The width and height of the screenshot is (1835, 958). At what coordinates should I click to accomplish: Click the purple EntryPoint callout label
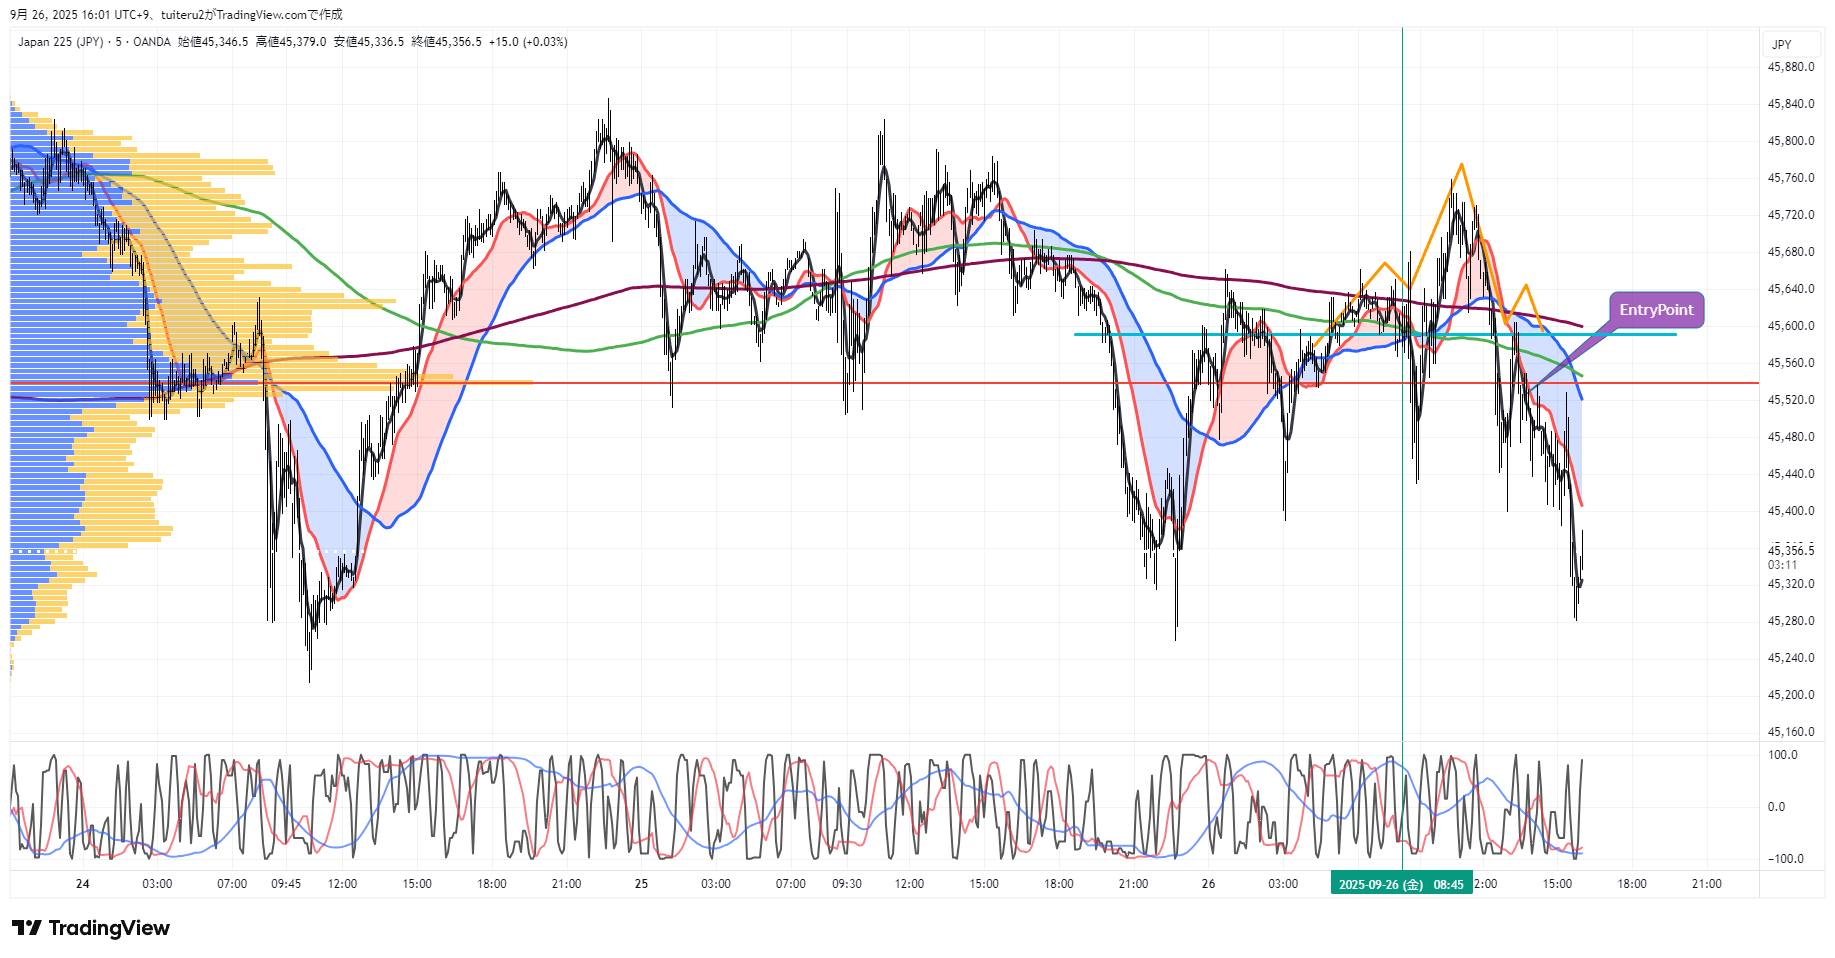(1656, 310)
